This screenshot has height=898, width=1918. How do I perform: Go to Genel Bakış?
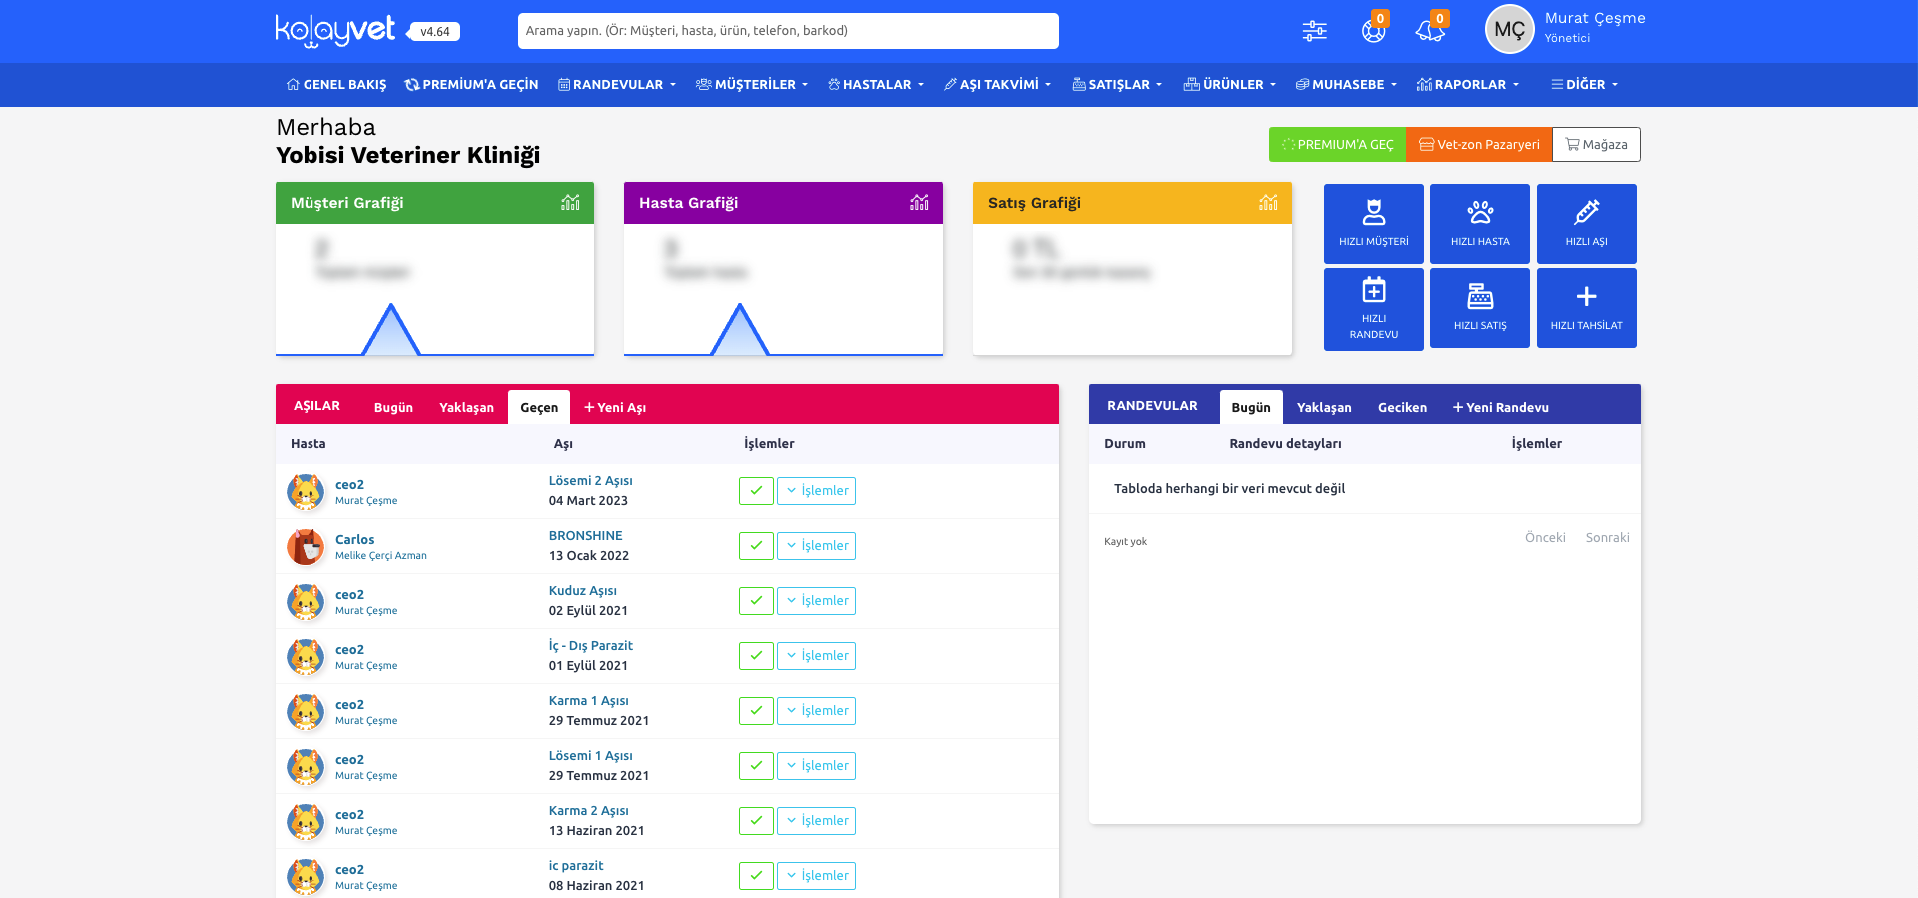[336, 85]
